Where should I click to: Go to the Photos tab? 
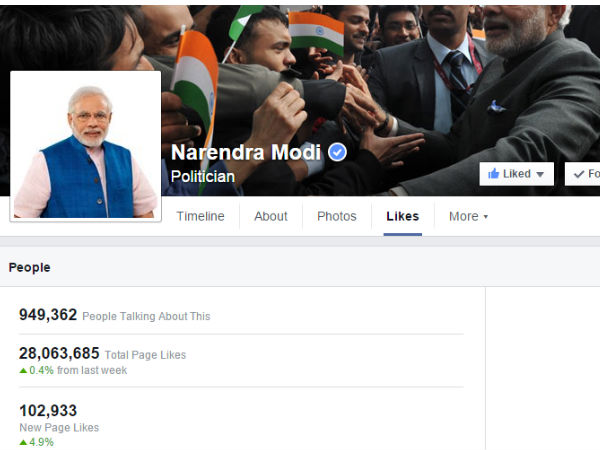[337, 217]
